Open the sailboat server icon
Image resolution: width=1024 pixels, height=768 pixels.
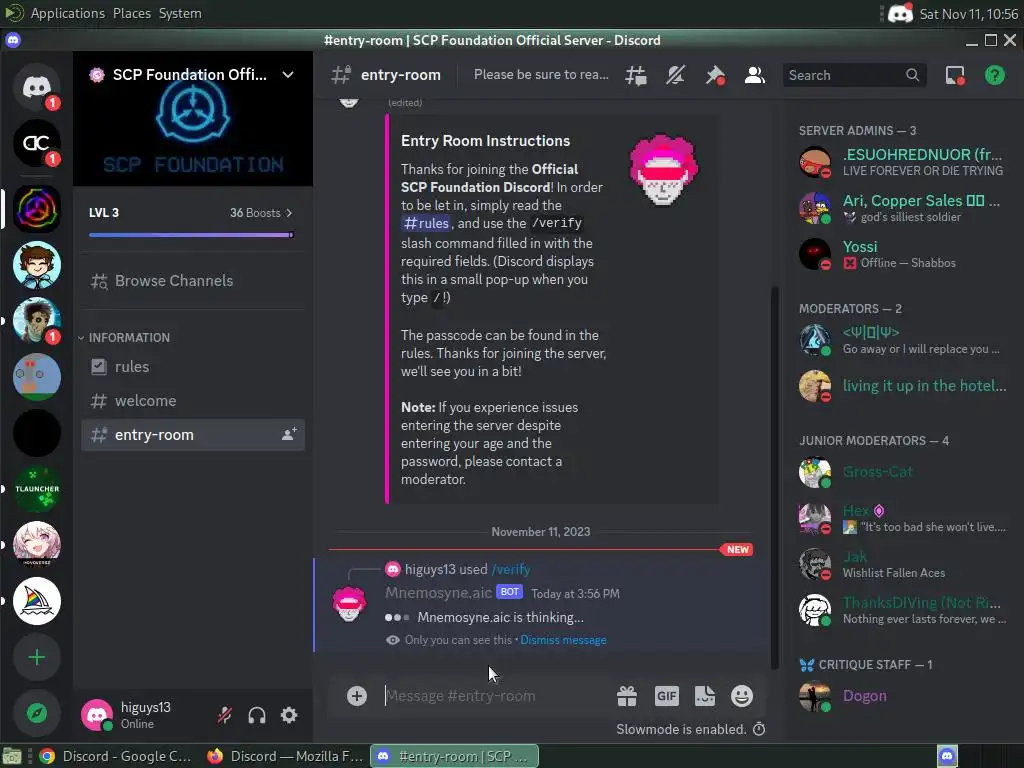tap(37, 601)
